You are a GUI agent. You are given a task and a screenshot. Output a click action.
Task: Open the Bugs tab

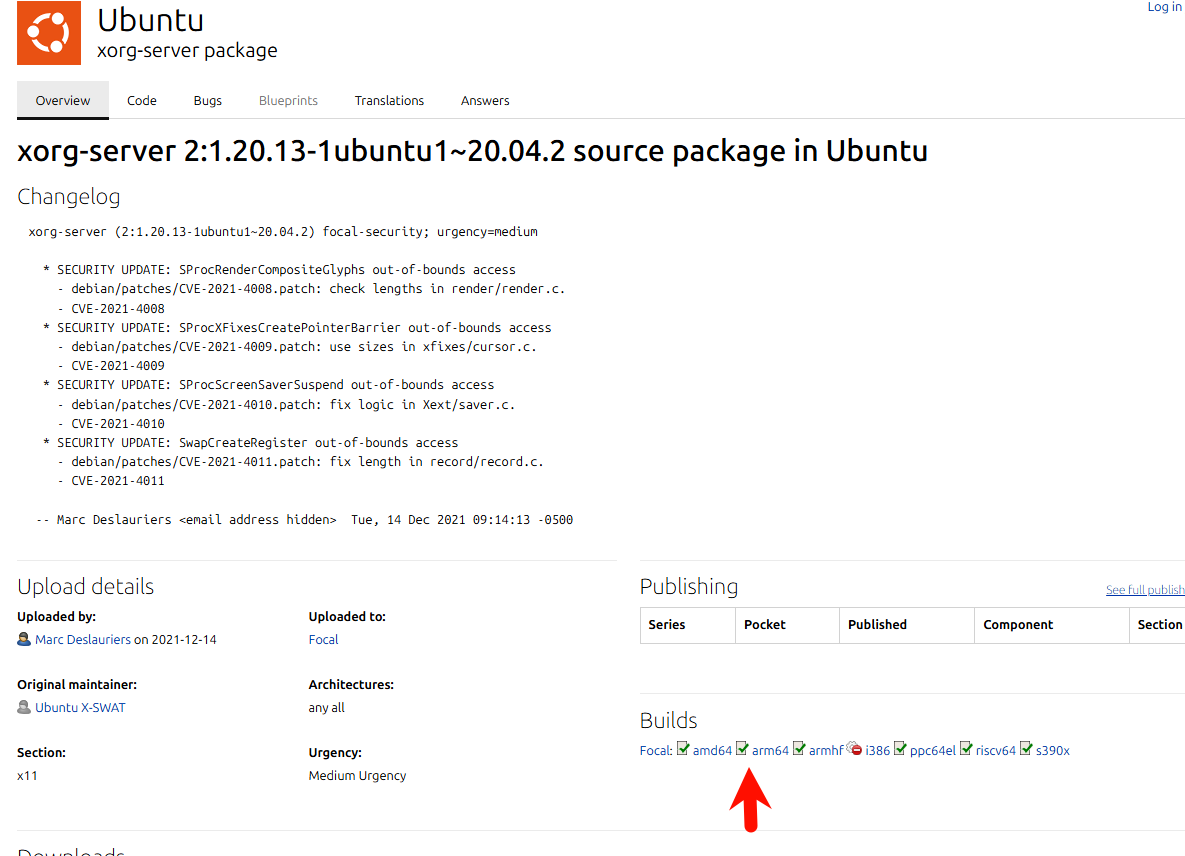pos(207,100)
